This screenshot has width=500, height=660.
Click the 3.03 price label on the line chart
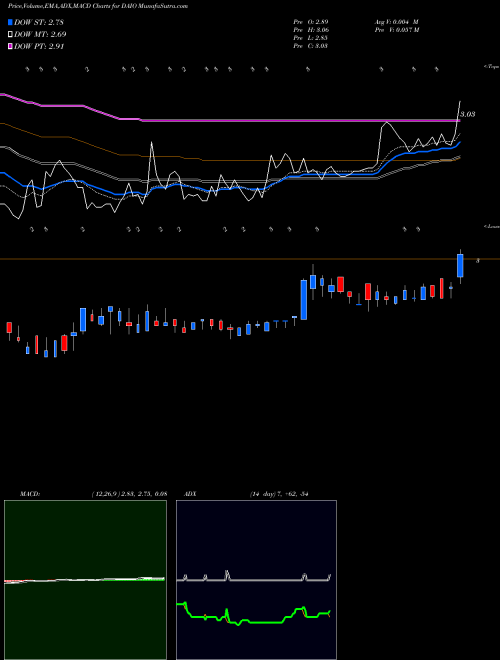point(468,114)
